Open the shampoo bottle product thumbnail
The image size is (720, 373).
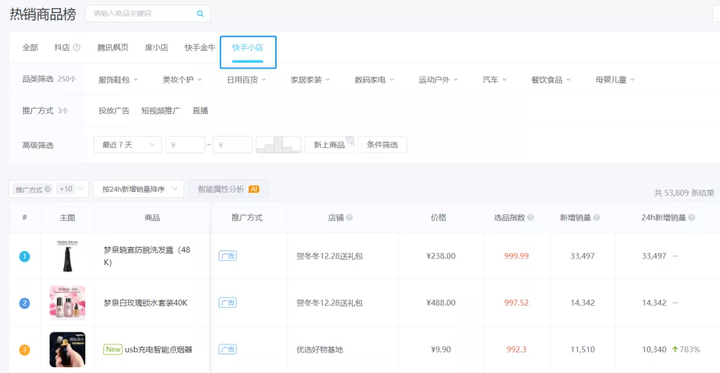(68, 256)
